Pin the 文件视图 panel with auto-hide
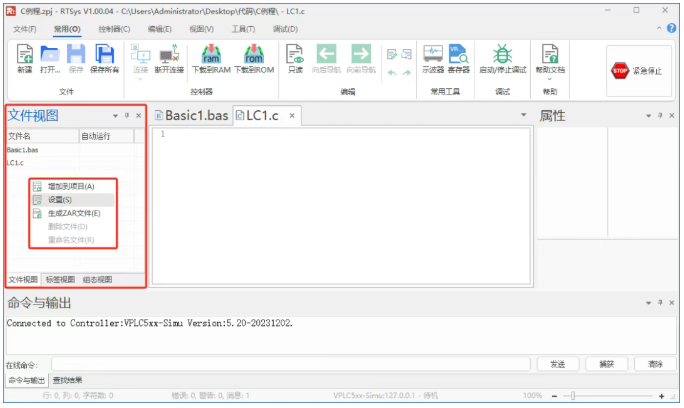 click(127, 116)
